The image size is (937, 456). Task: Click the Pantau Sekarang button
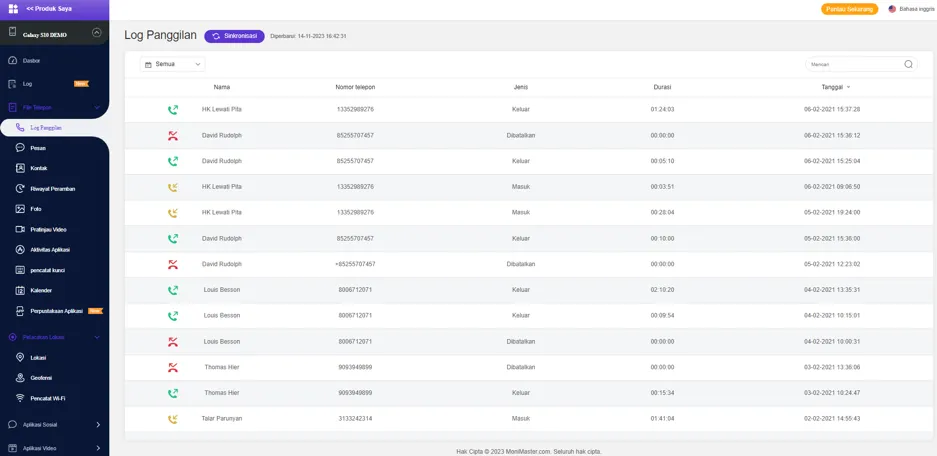[x=849, y=9]
